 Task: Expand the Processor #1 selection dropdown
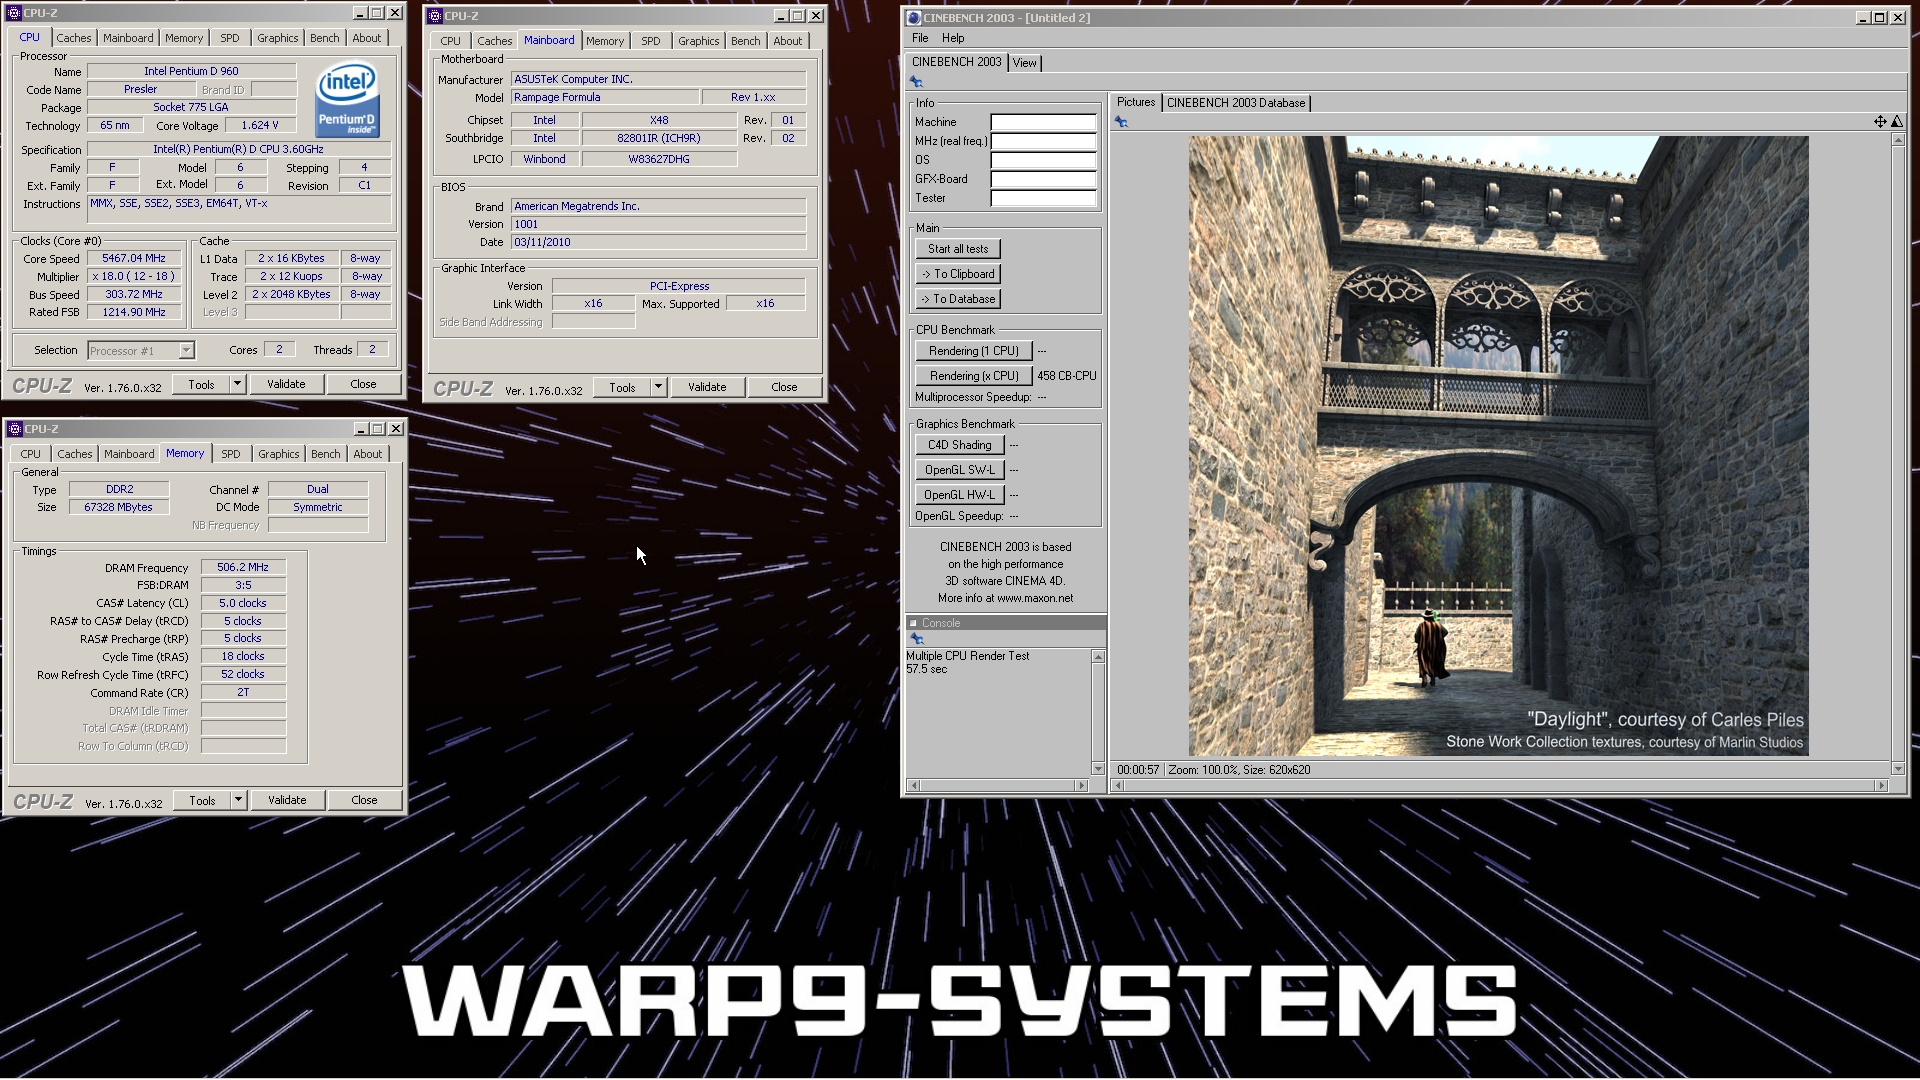click(186, 351)
